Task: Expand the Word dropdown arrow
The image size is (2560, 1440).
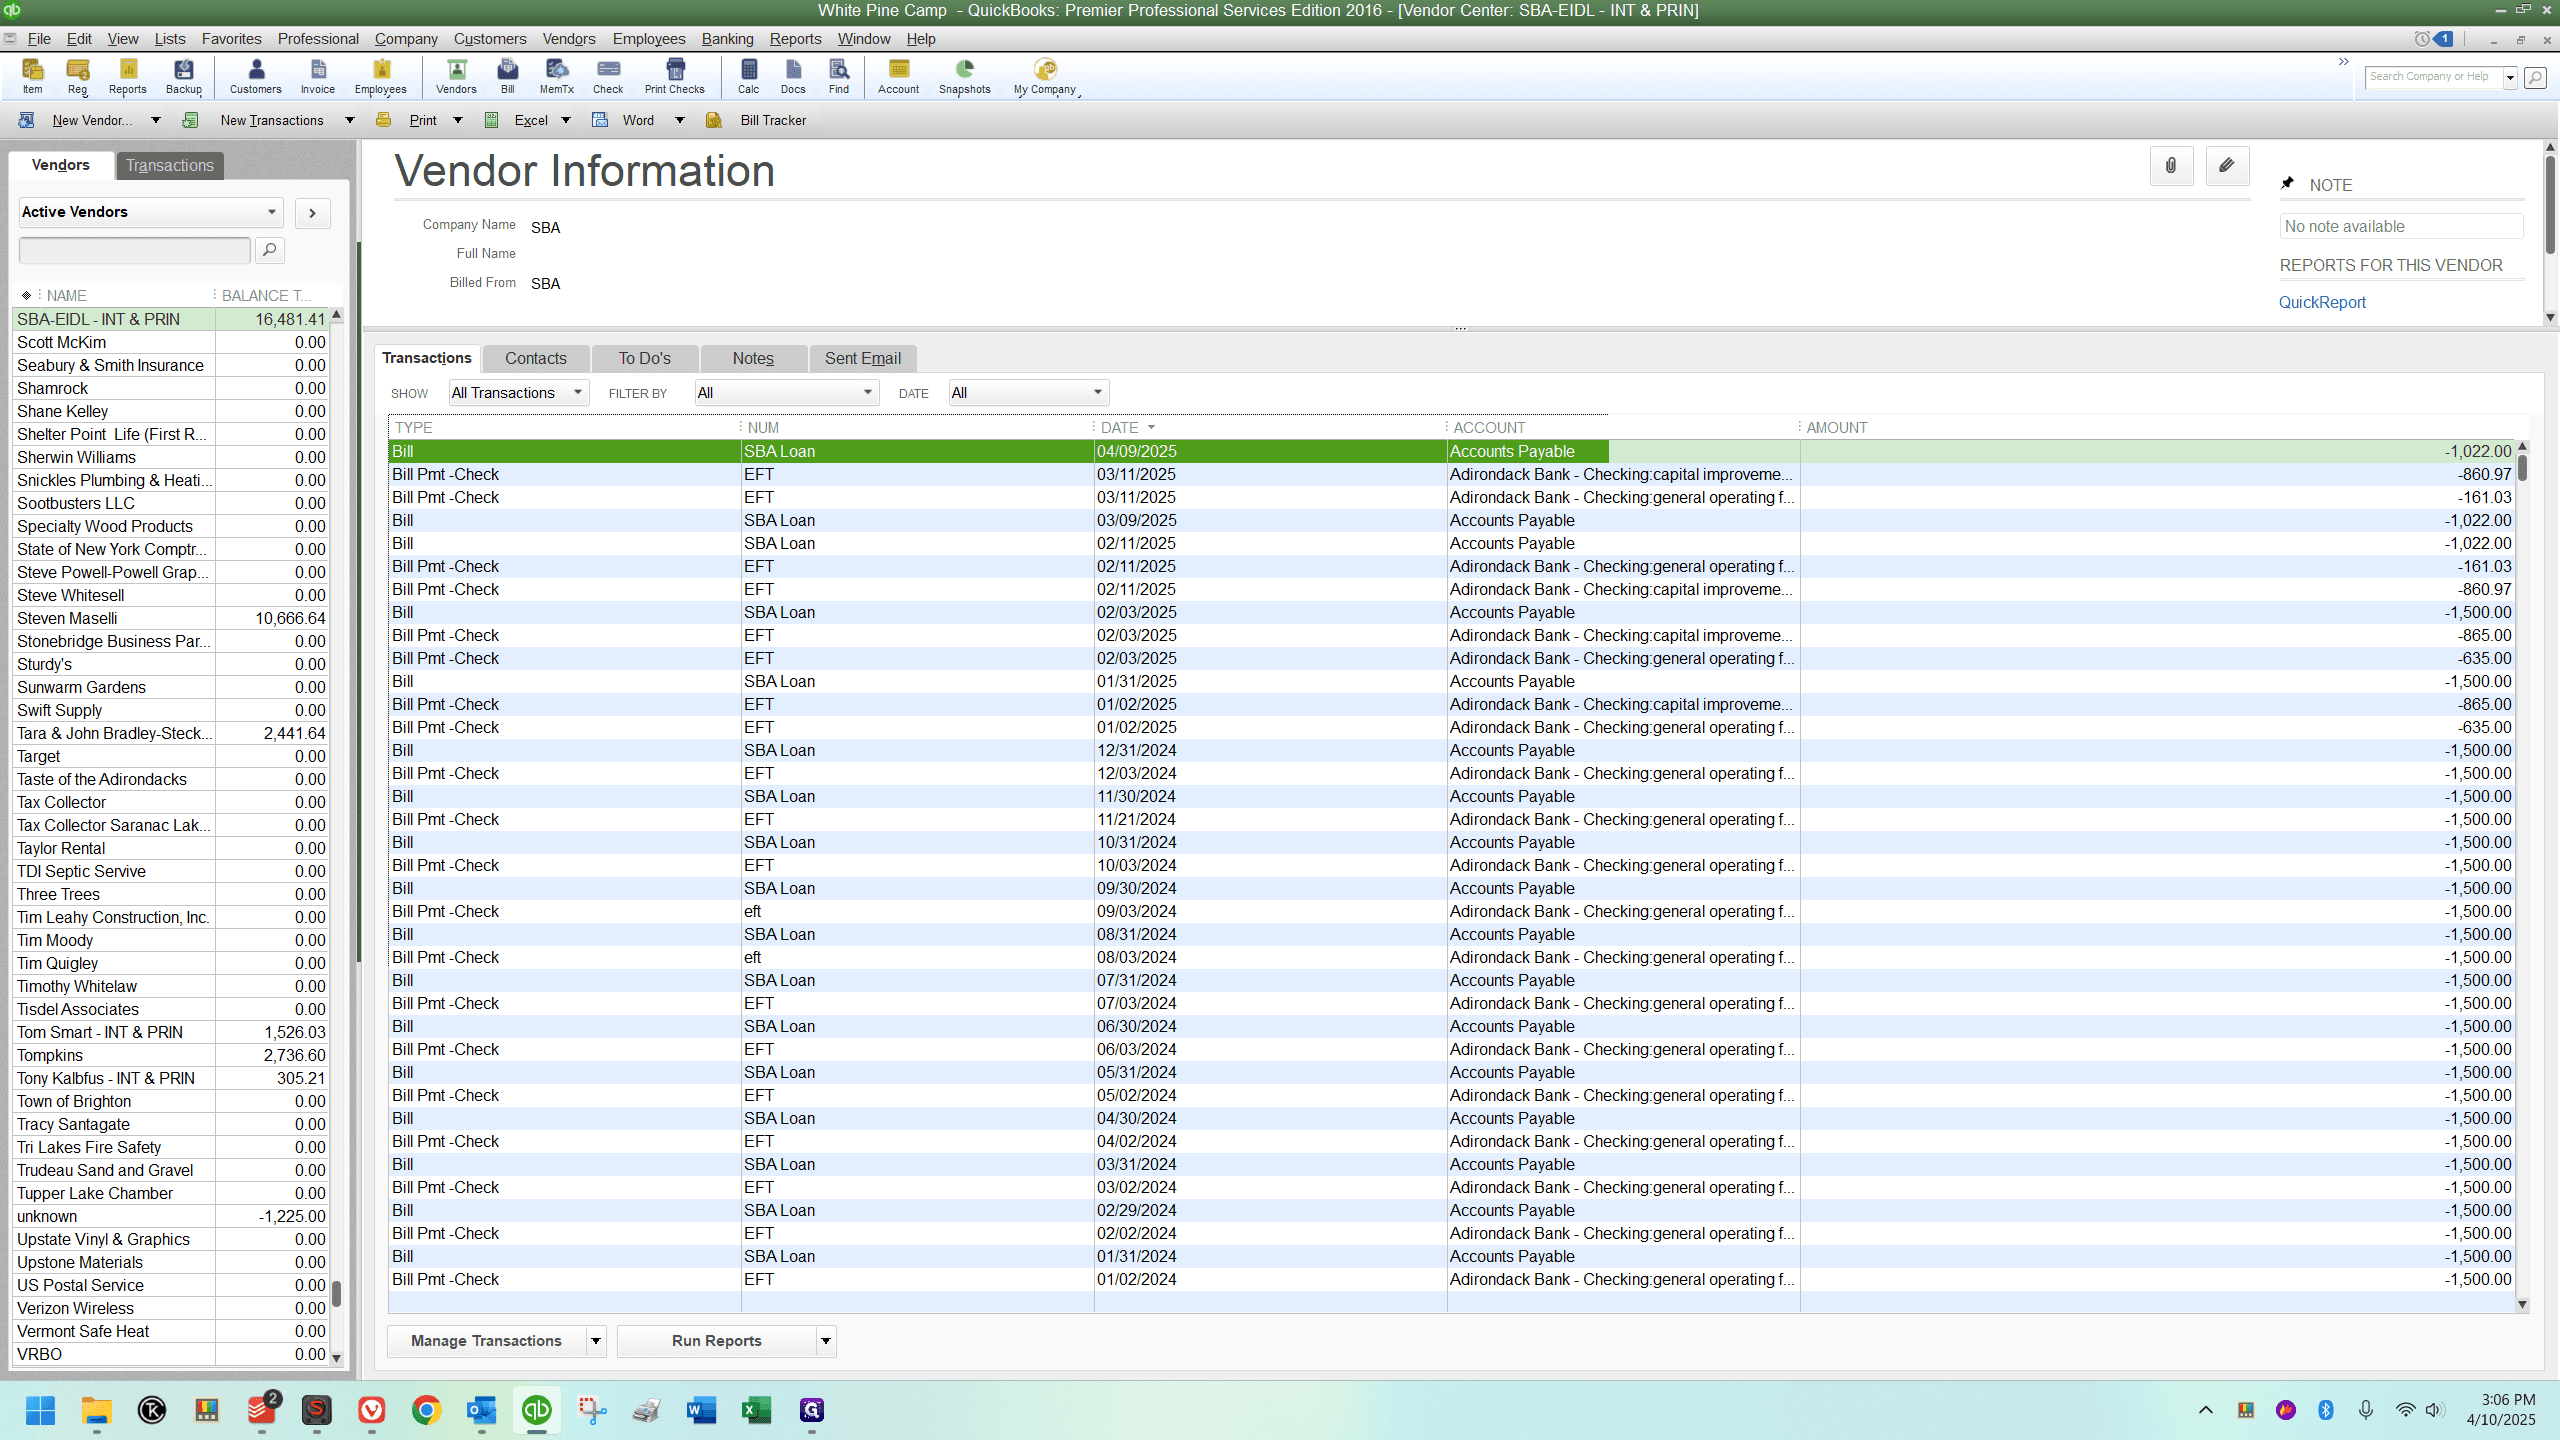Action: click(680, 120)
